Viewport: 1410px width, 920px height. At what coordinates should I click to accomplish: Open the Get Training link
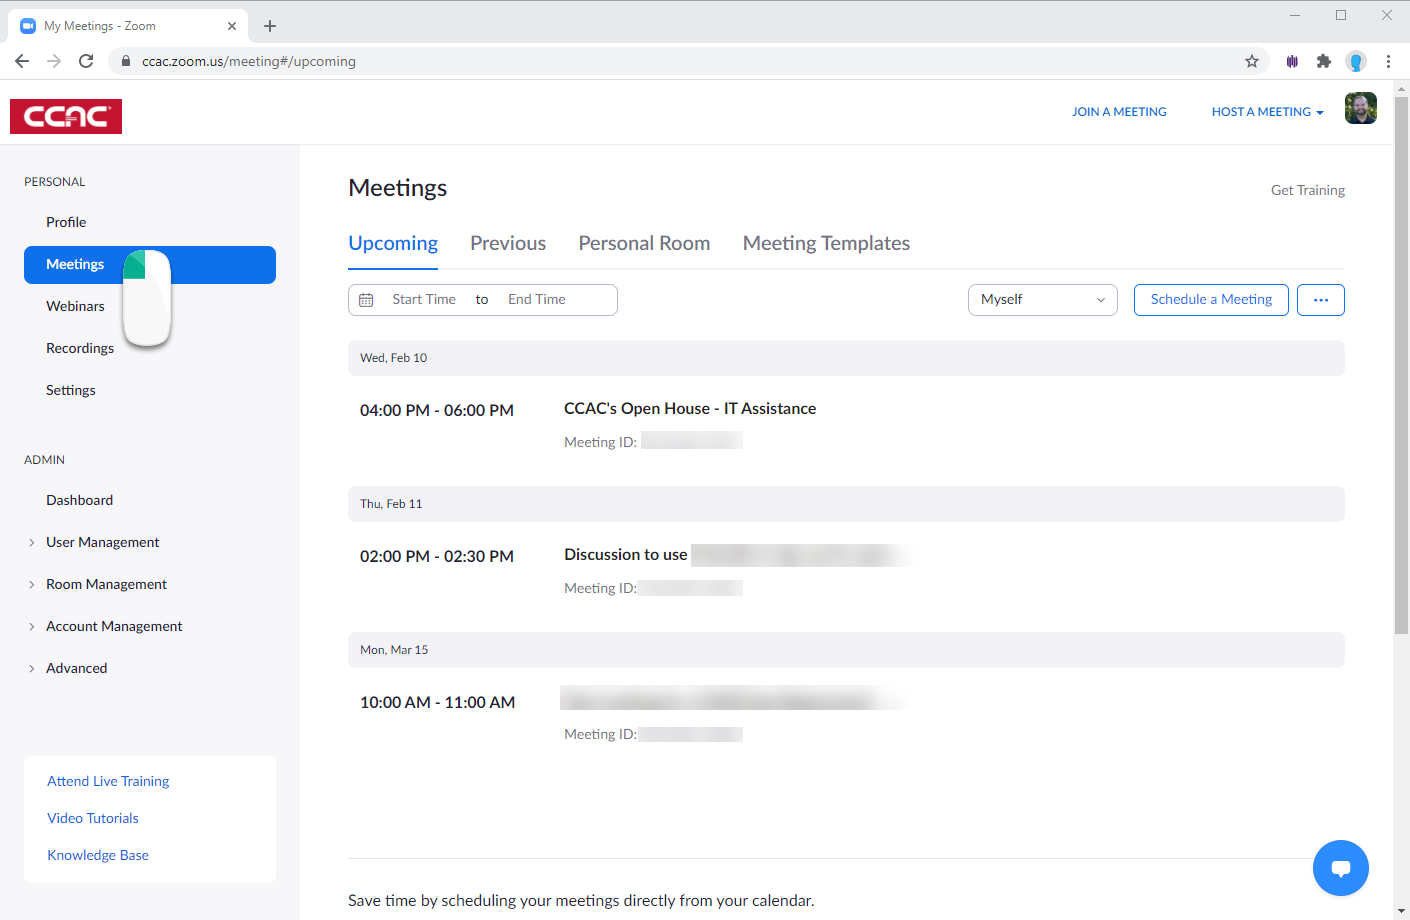pyautogui.click(x=1307, y=190)
